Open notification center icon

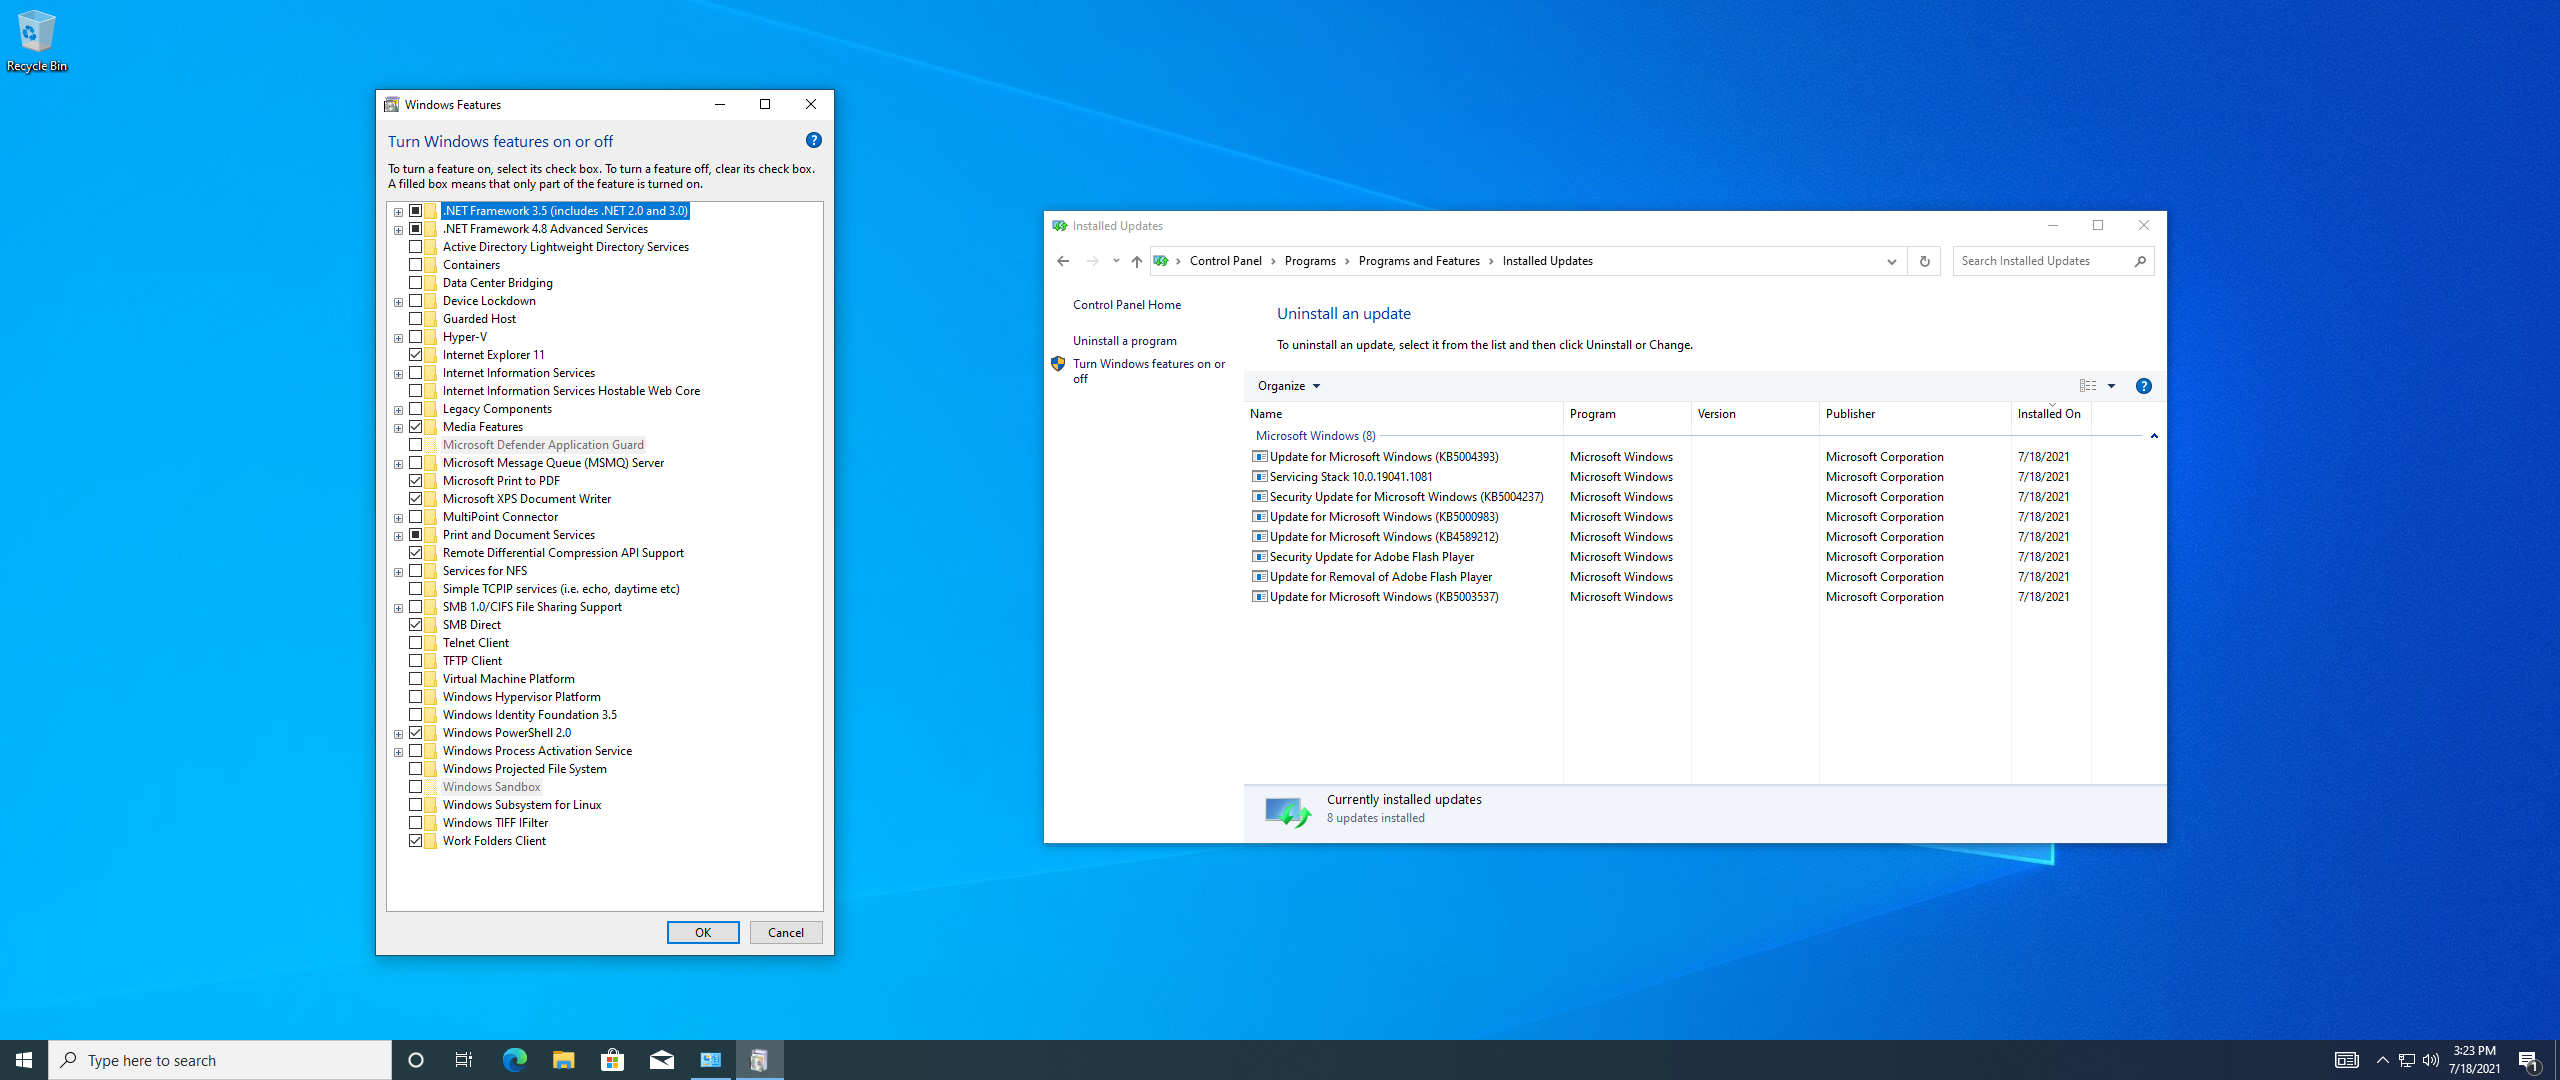(2529, 1060)
